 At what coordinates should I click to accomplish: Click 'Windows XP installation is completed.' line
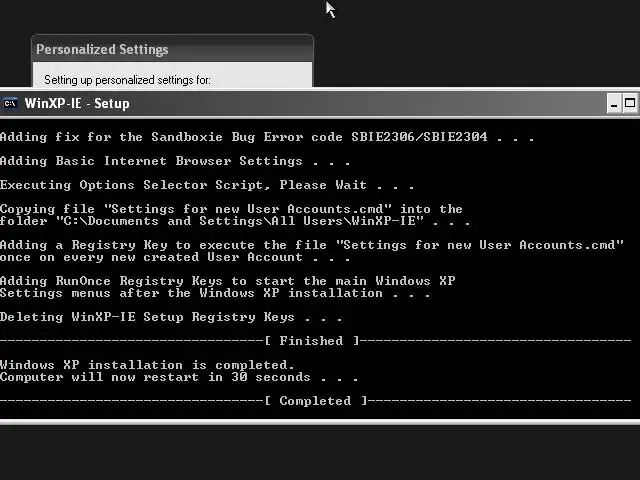(147, 365)
